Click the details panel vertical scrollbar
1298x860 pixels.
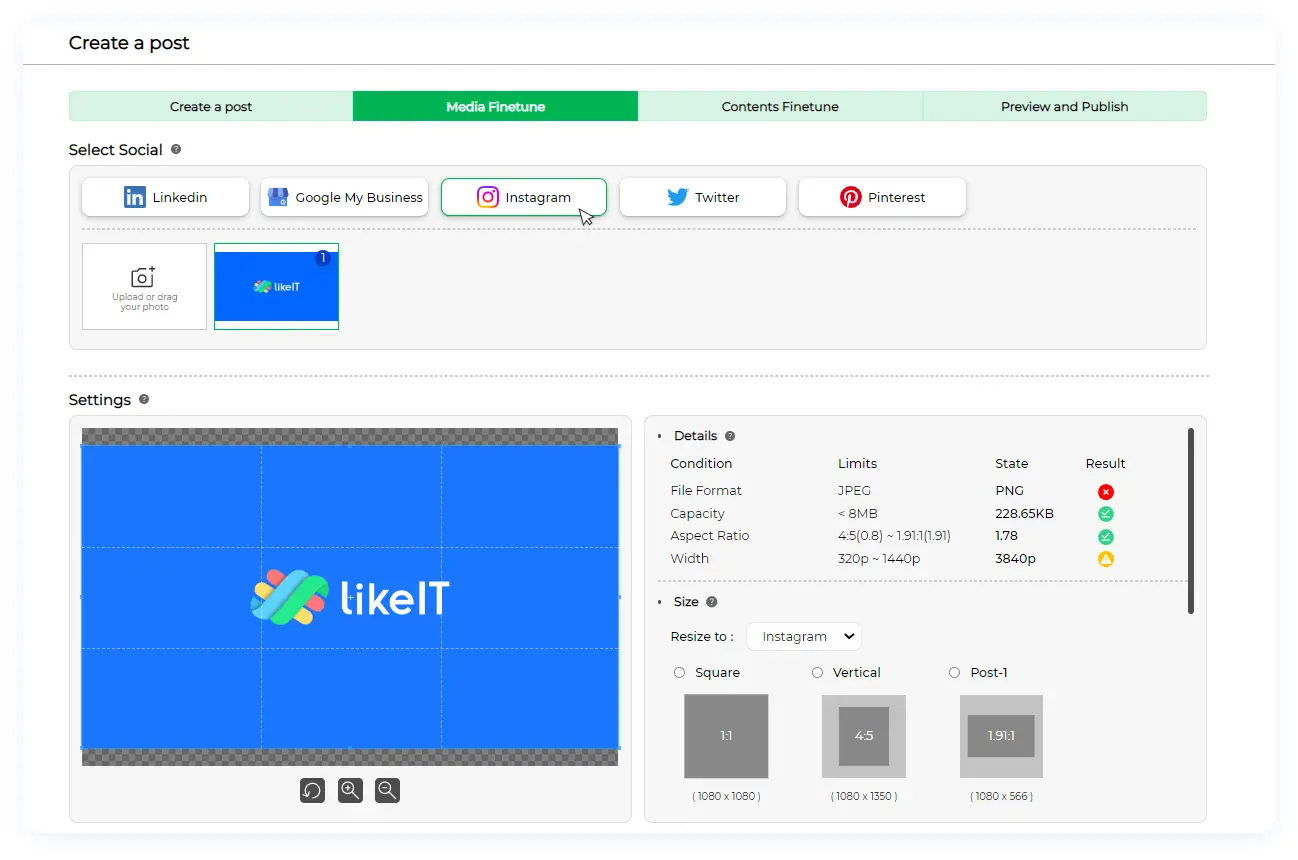point(1190,520)
